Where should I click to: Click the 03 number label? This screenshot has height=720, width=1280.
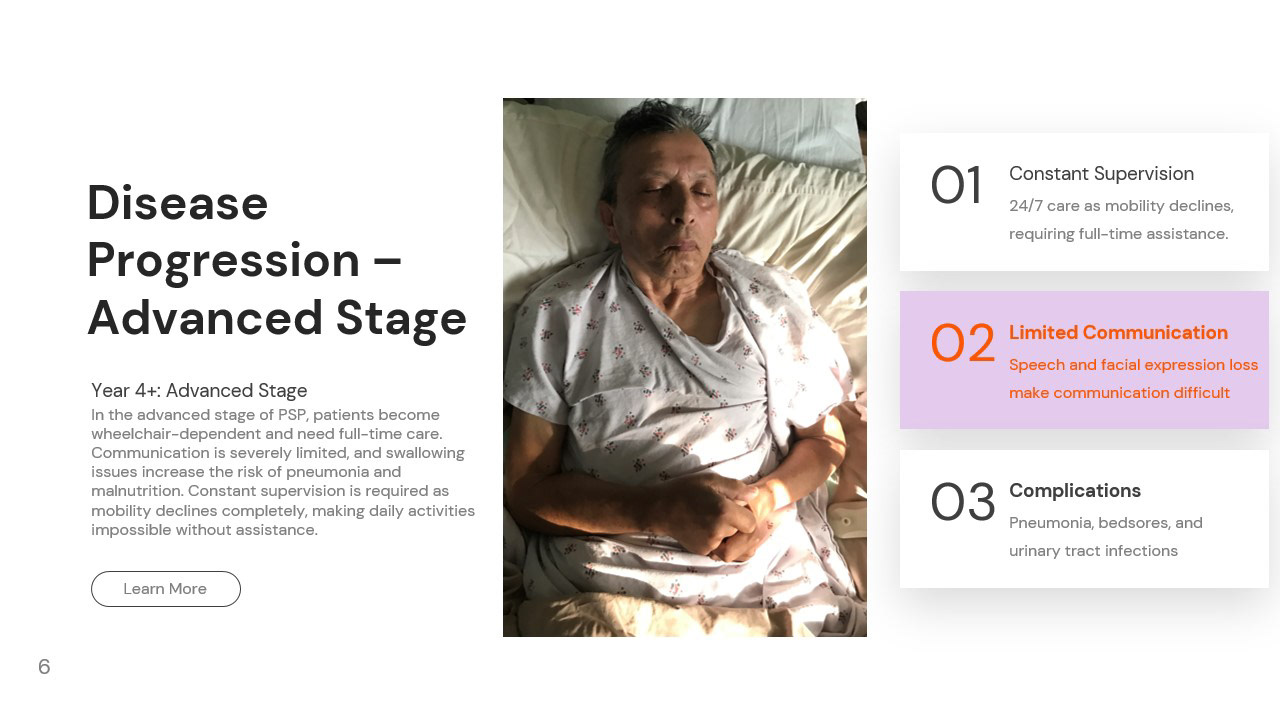click(x=962, y=503)
